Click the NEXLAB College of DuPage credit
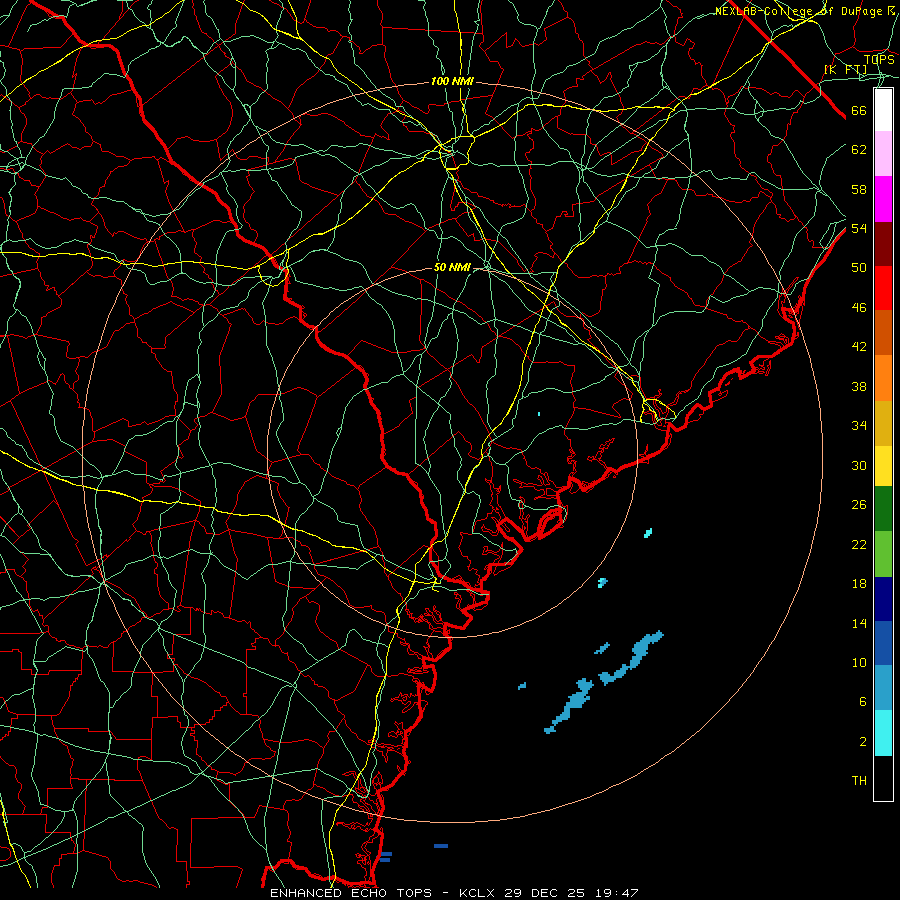 pyautogui.click(x=805, y=11)
